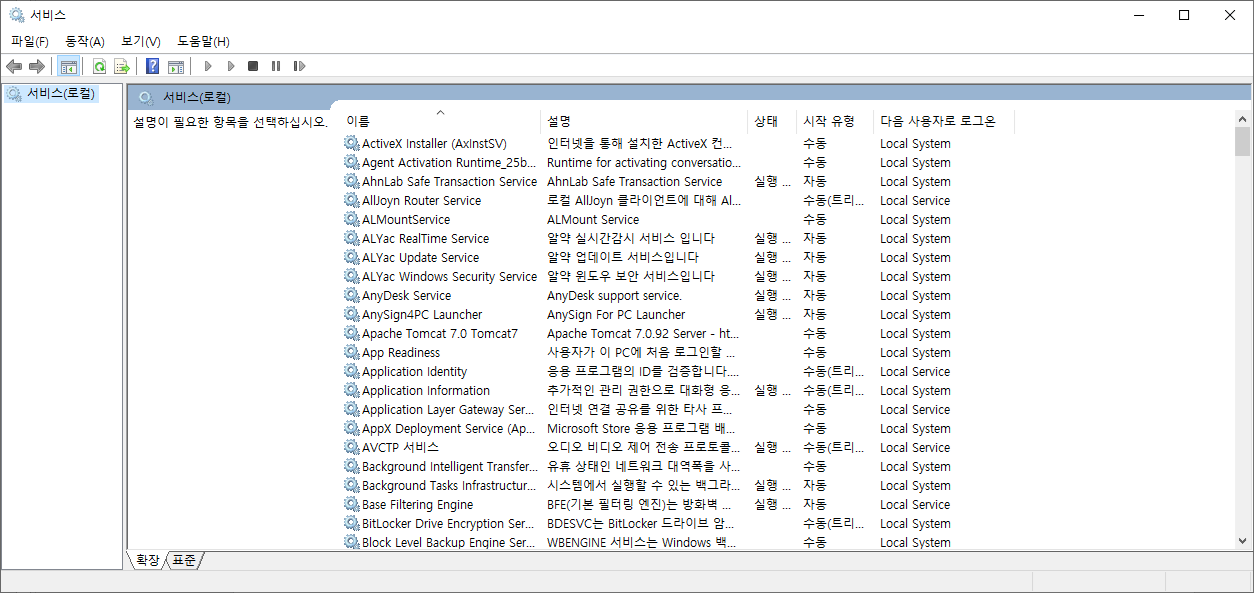Click the description '알약 실시간감시 서비스 입니다'

click(631, 238)
